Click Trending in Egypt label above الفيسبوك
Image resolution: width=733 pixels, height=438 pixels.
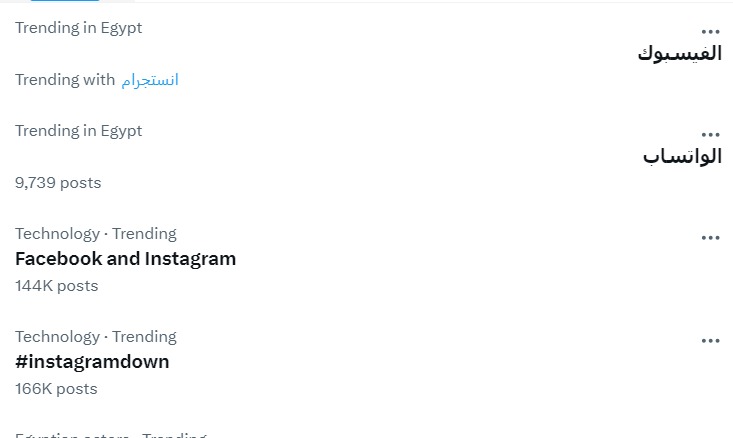pyautogui.click(x=78, y=28)
